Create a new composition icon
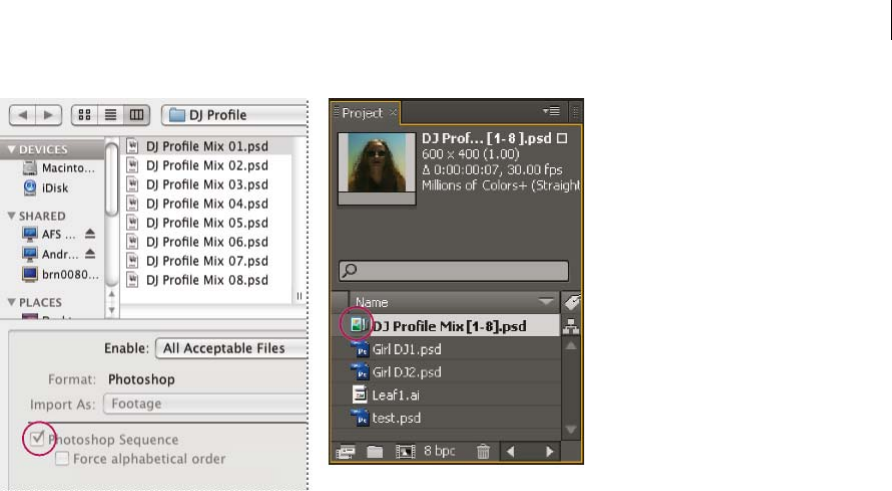This screenshot has height=491, width=892. click(x=405, y=452)
